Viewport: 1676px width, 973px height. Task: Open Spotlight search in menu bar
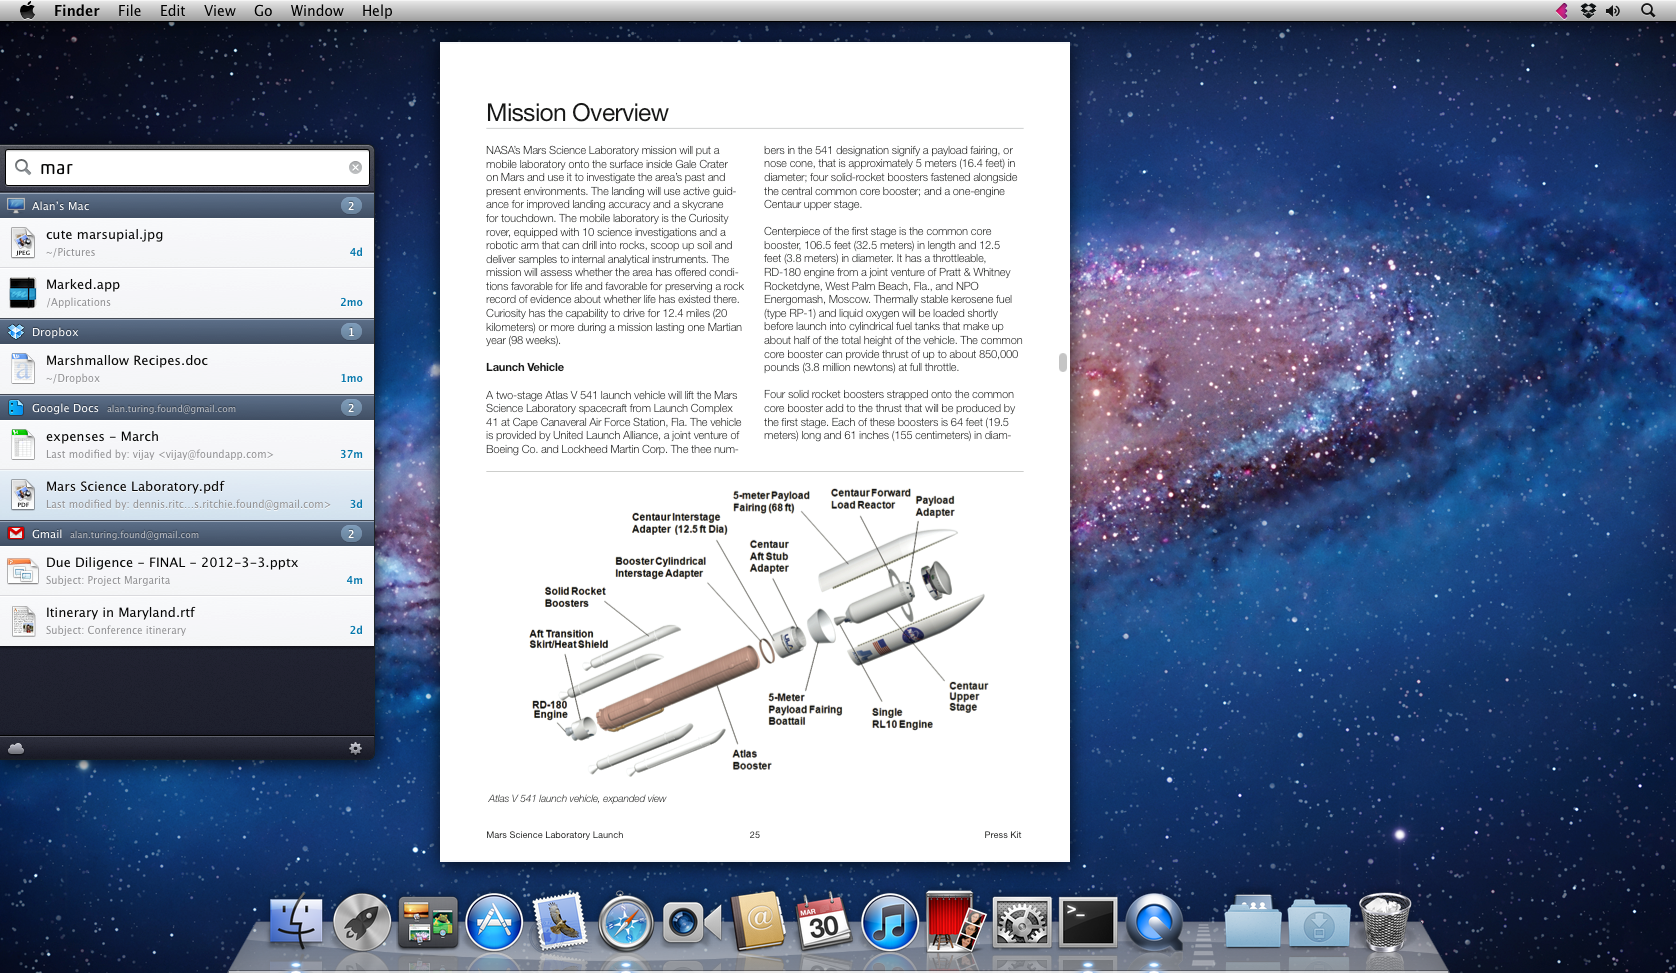tap(1648, 11)
